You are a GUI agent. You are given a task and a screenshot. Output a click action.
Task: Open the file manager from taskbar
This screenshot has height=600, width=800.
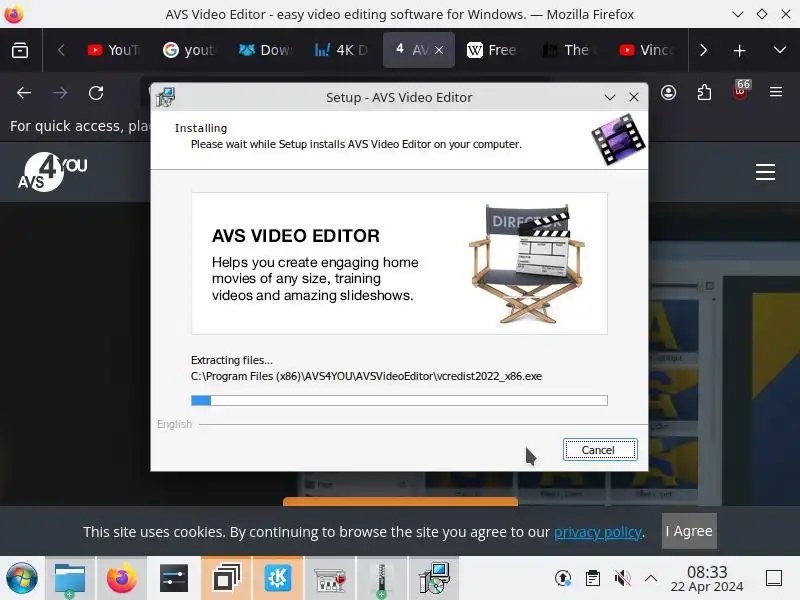click(x=70, y=579)
